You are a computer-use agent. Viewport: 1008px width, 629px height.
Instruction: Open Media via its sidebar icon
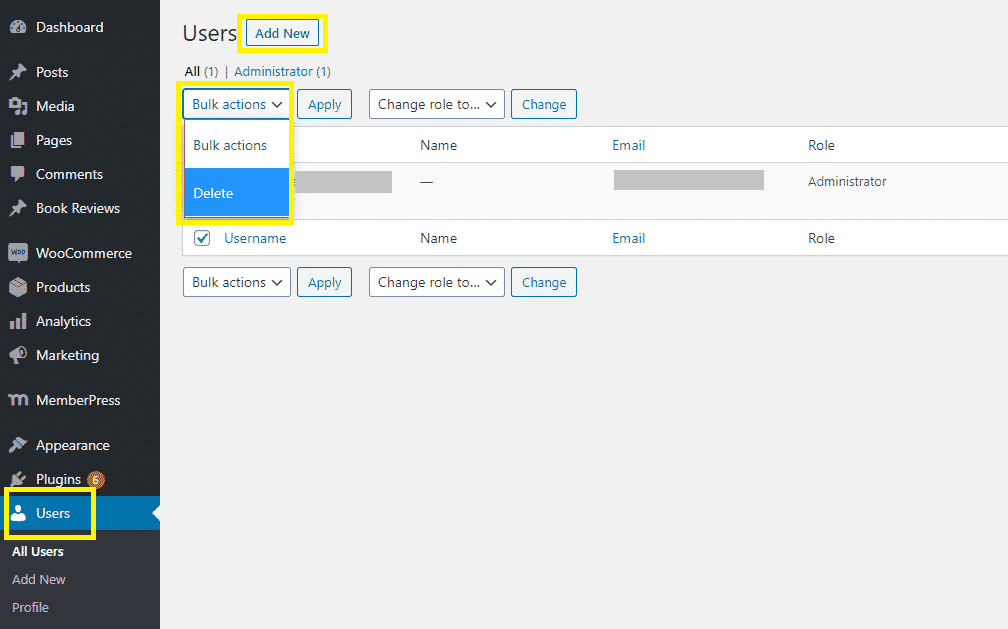(17, 107)
